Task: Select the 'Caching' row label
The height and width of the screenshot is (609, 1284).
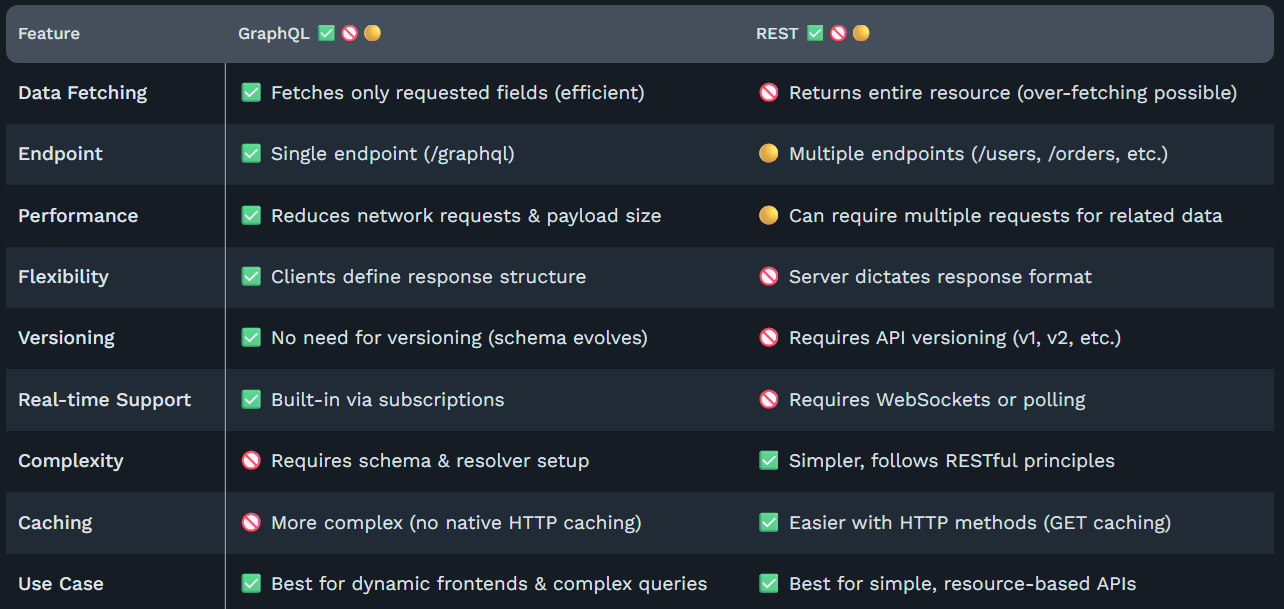Action: (x=55, y=523)
